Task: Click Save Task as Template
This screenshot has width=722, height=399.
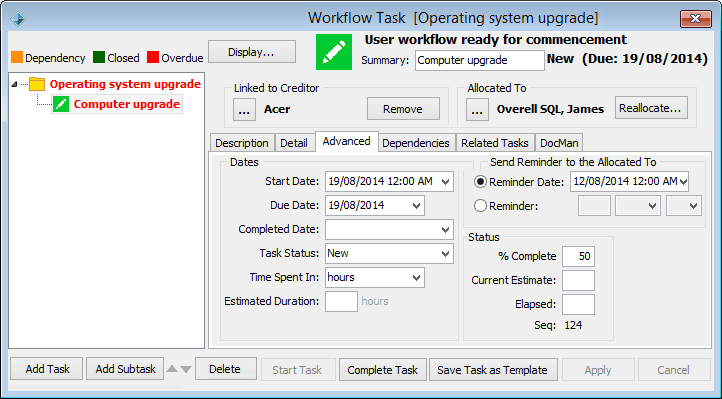Action: 493,370
